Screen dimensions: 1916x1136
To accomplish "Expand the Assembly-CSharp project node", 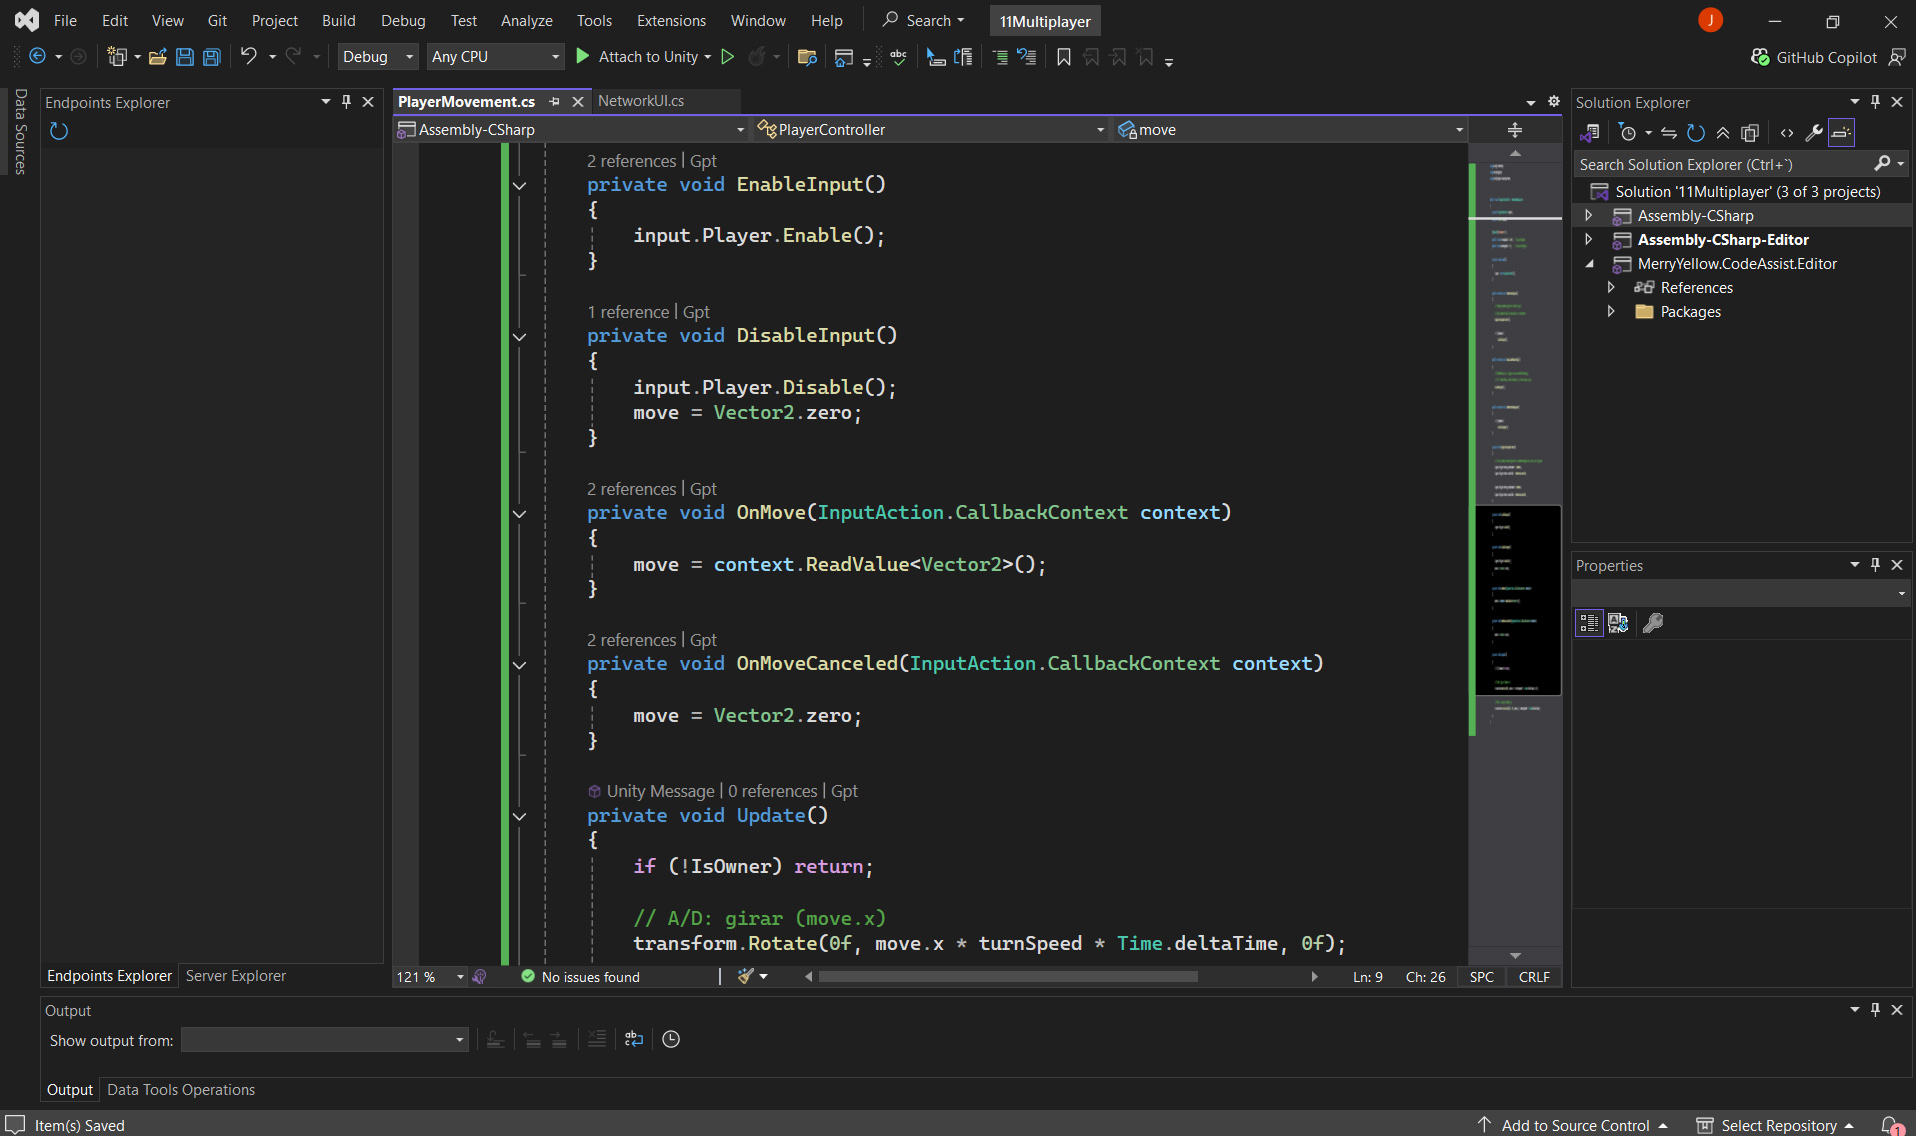I will click(1589, 216).
